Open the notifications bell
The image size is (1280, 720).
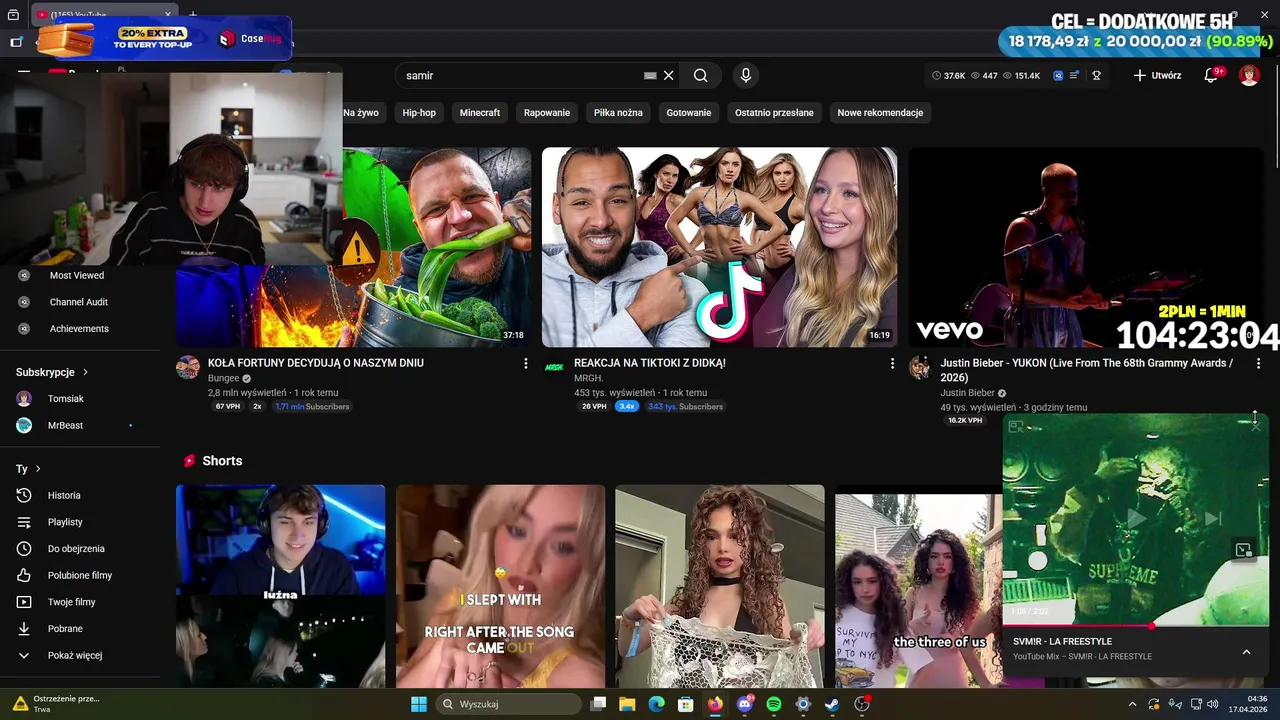[1211, 75]
